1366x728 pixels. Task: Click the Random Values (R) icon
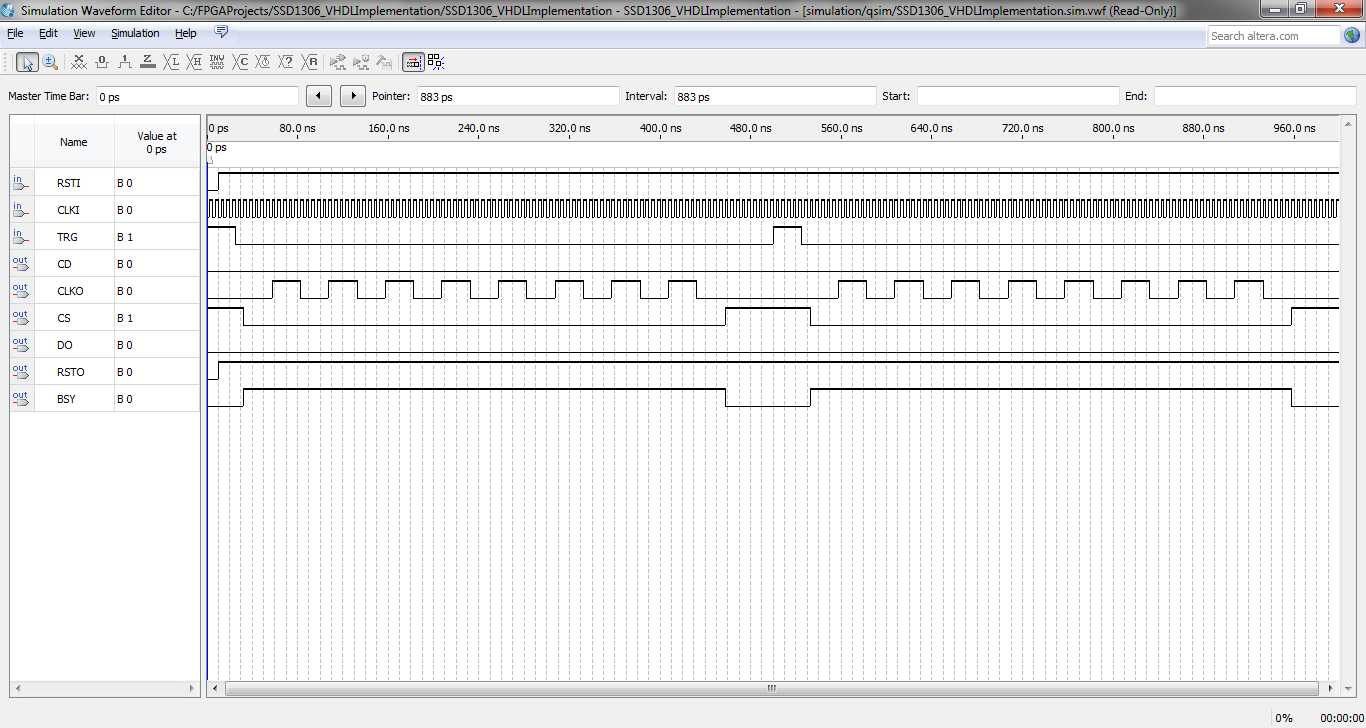(311, 62)
